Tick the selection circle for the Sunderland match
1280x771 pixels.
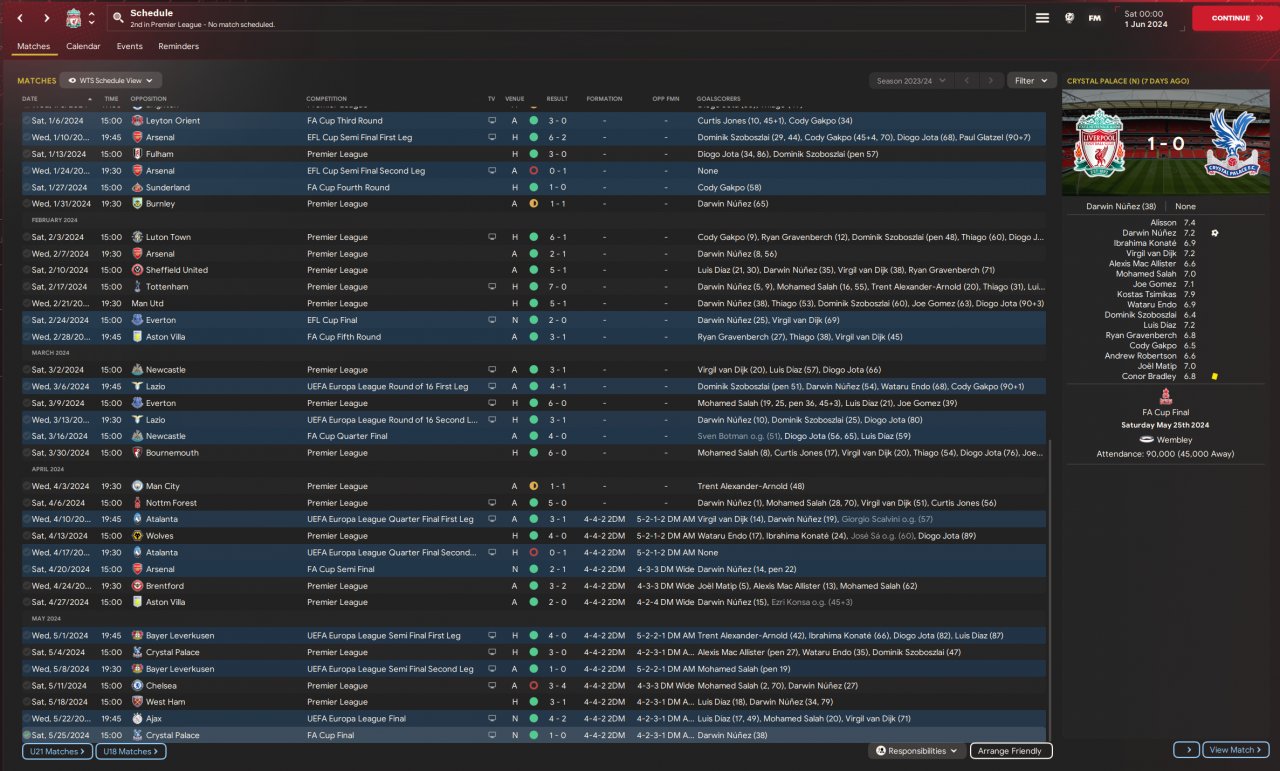coord(26,187)
